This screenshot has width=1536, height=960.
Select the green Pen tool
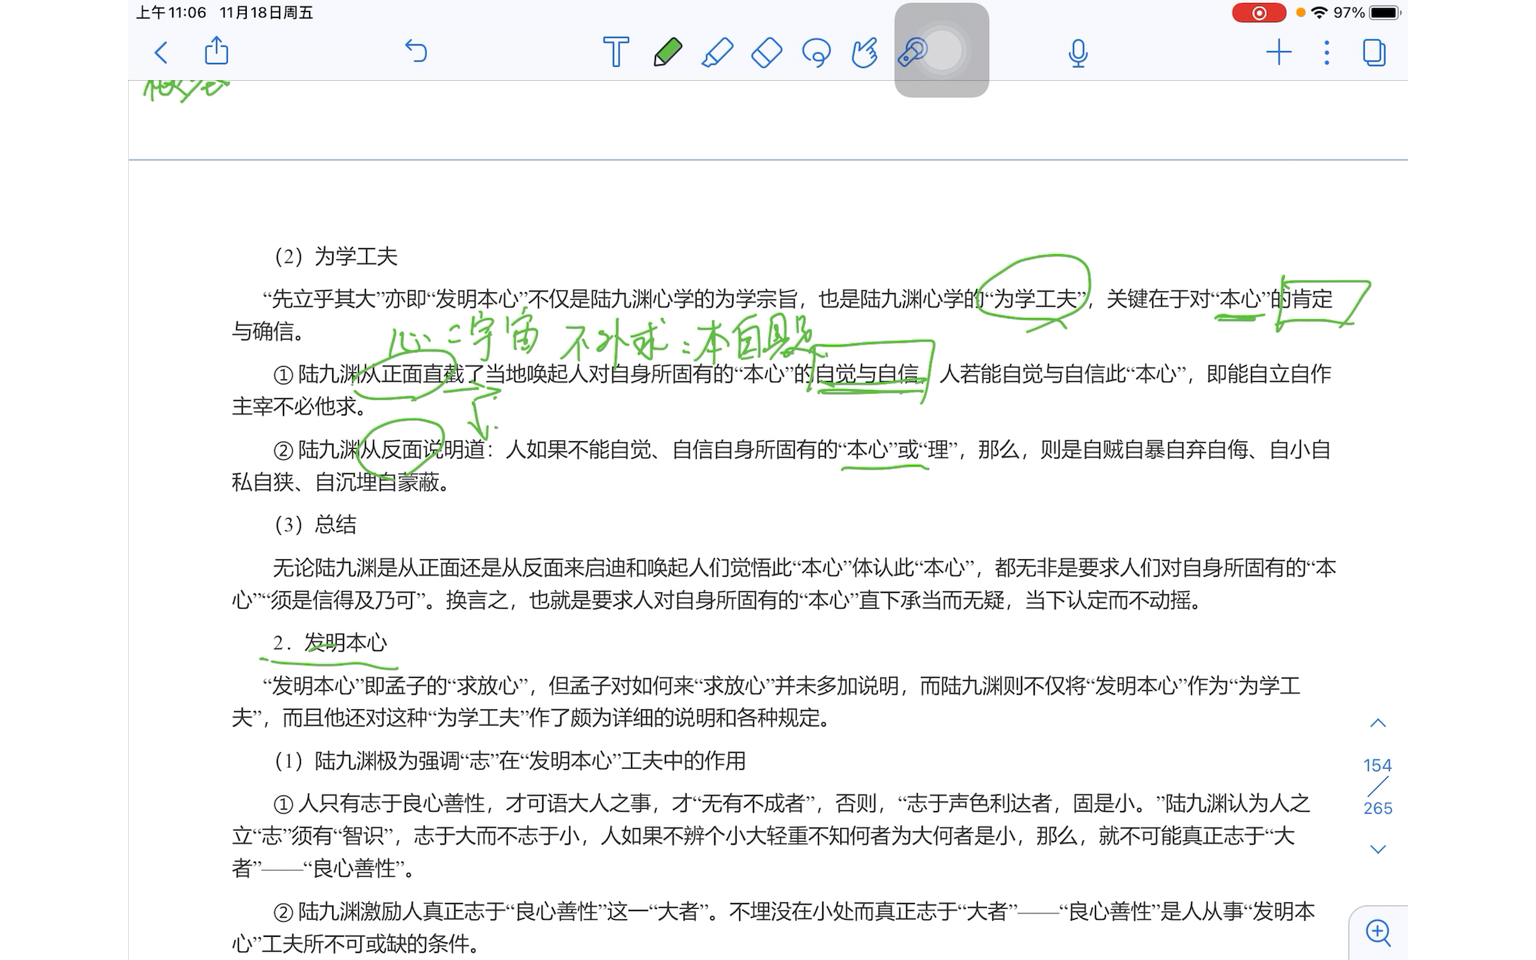tap(667, 52)
